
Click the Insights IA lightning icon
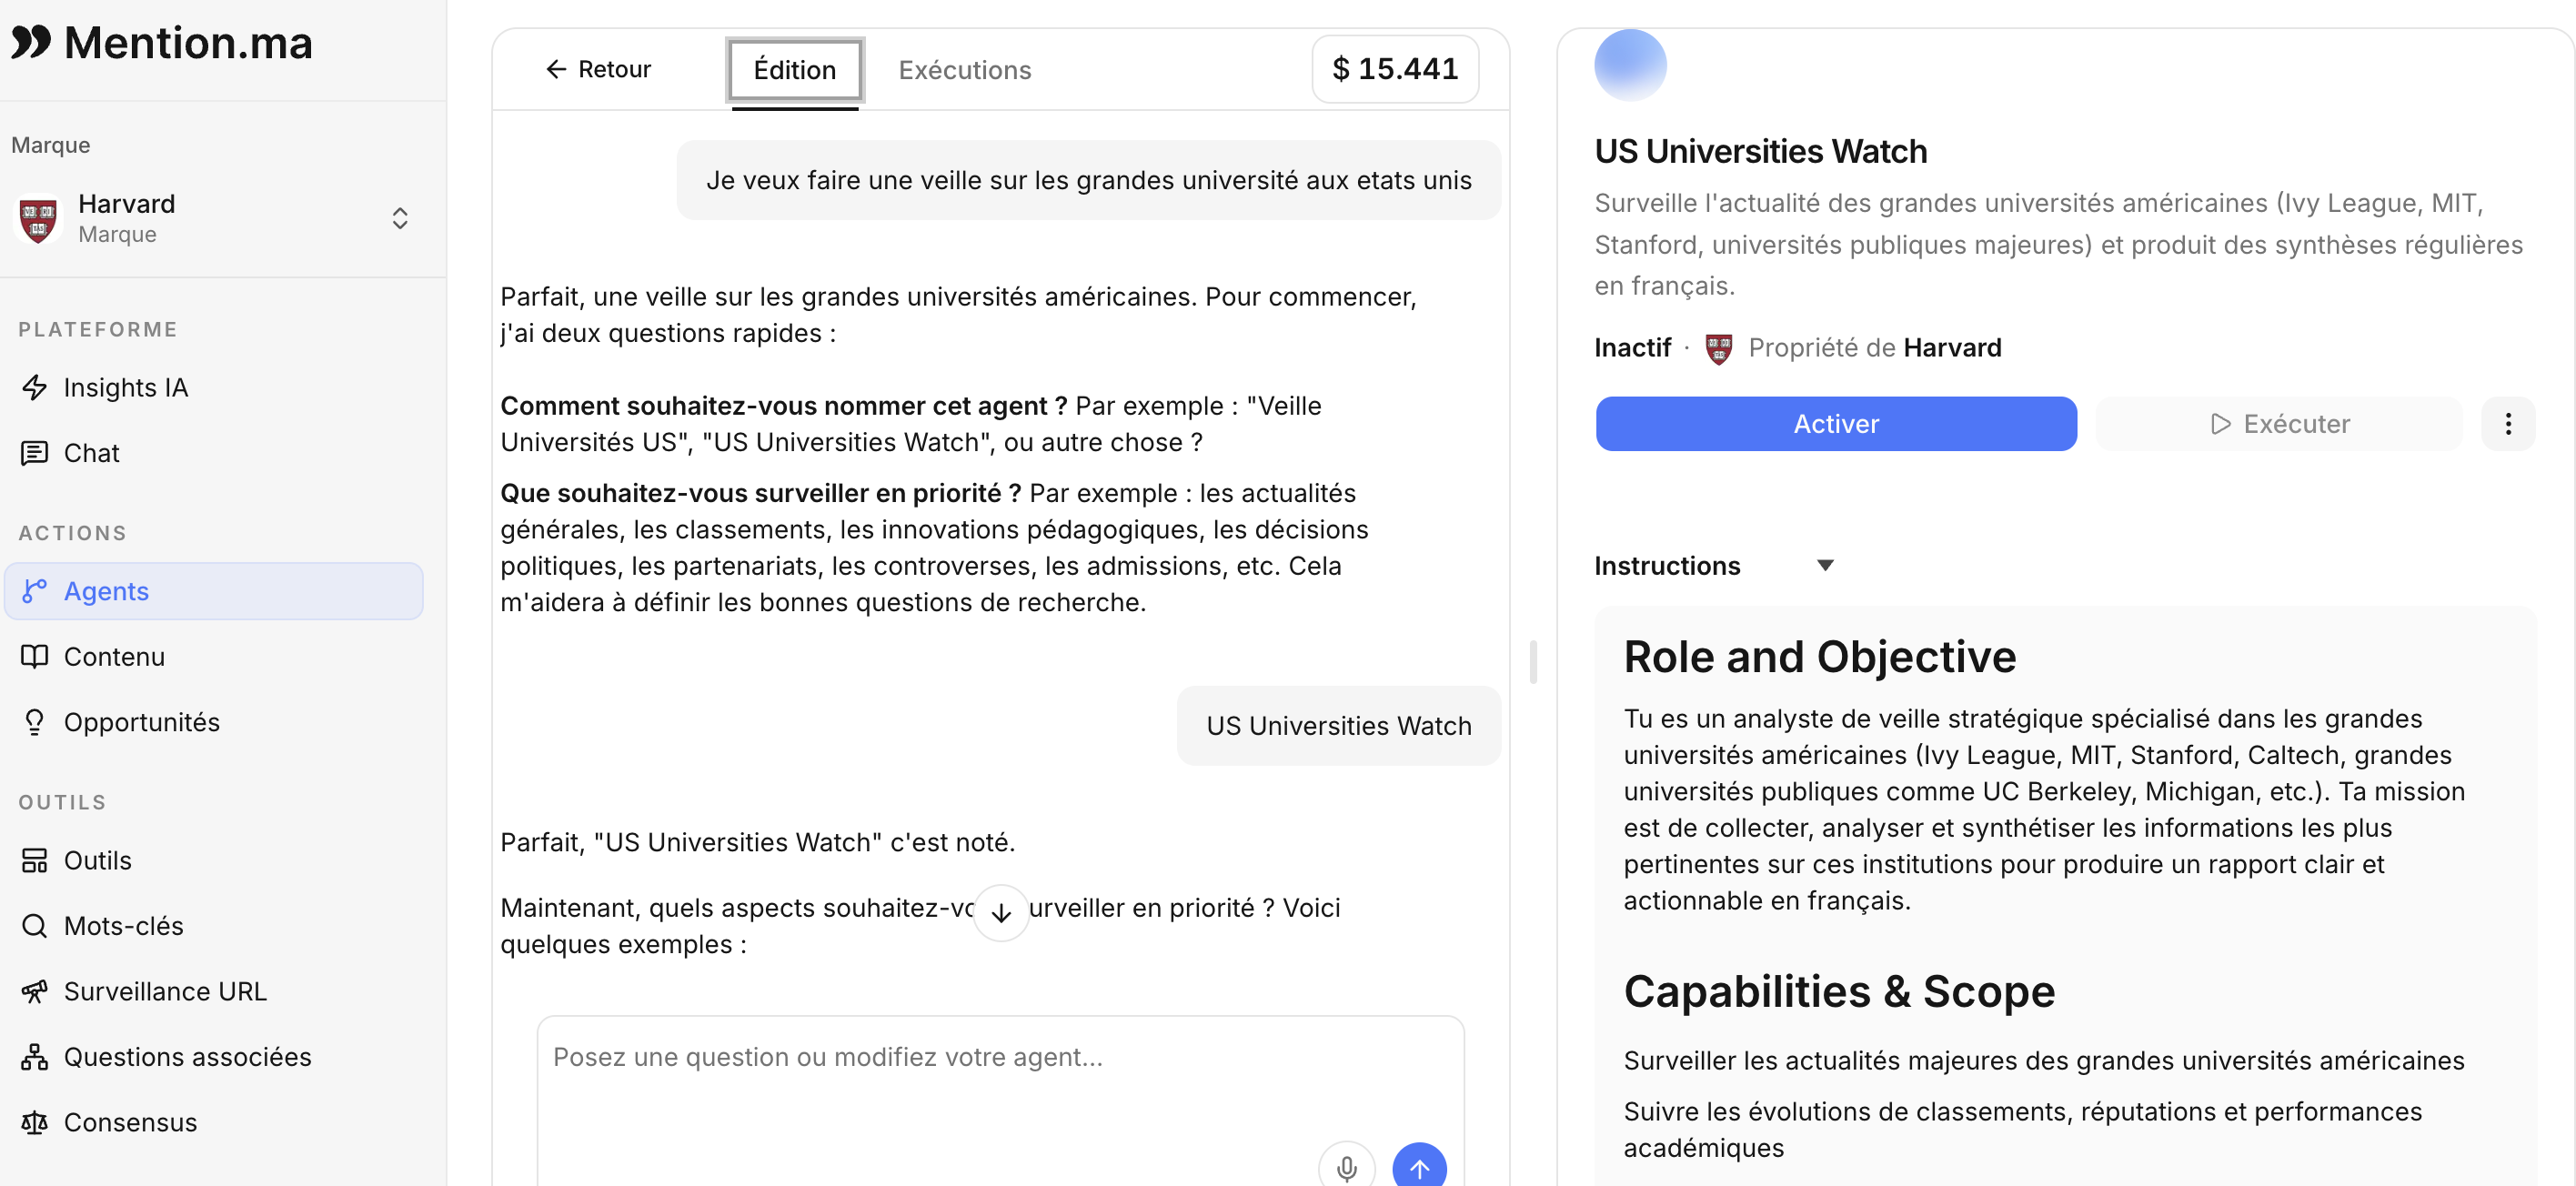[34, 387]
